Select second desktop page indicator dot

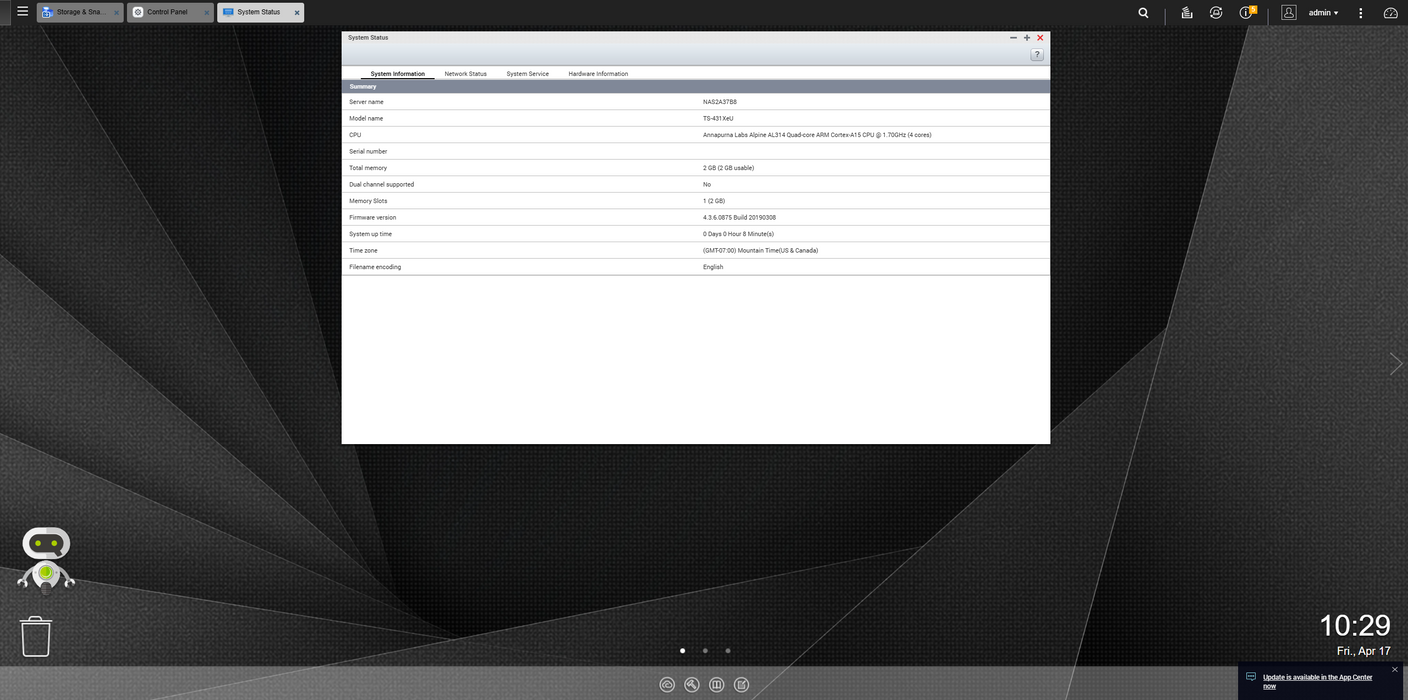pyautogui.click(x=705, y=651)
